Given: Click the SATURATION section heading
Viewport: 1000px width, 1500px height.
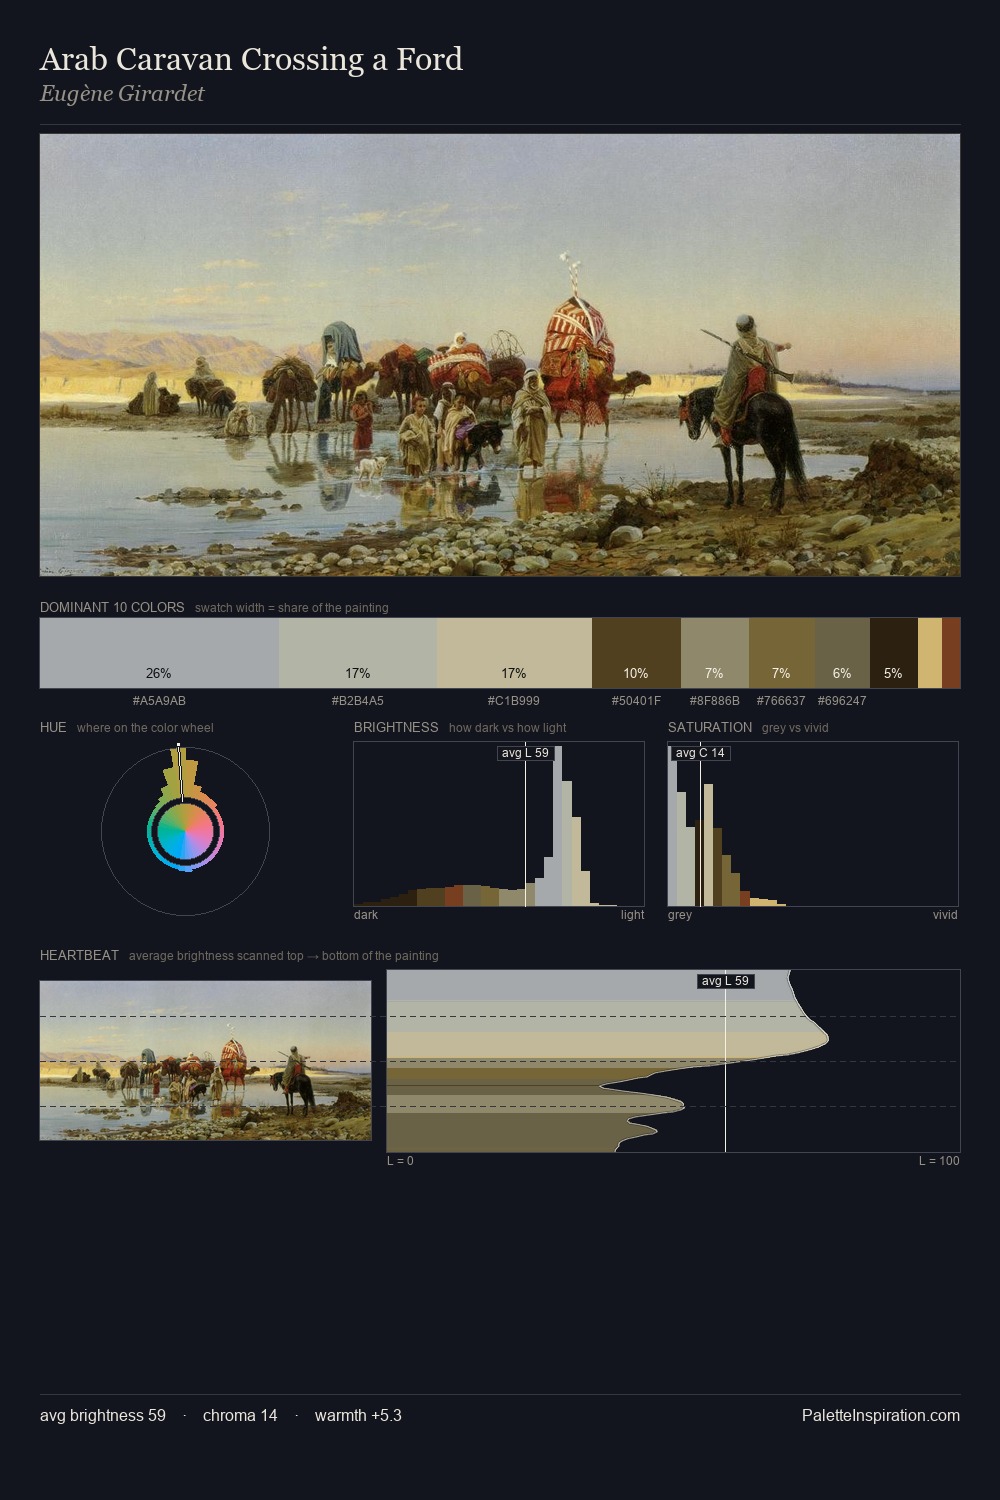Looking at the screenshot, I should point(710,727).
